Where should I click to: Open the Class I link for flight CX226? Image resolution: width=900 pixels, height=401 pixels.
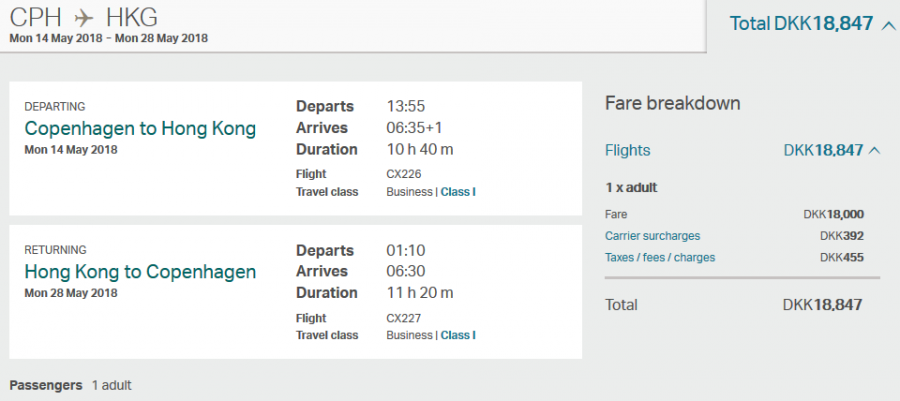(x=458, y=192)
